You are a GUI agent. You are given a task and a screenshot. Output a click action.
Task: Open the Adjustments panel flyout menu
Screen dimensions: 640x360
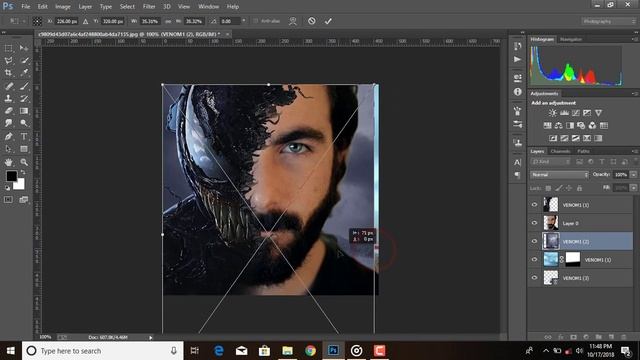[x=635, y=93]
